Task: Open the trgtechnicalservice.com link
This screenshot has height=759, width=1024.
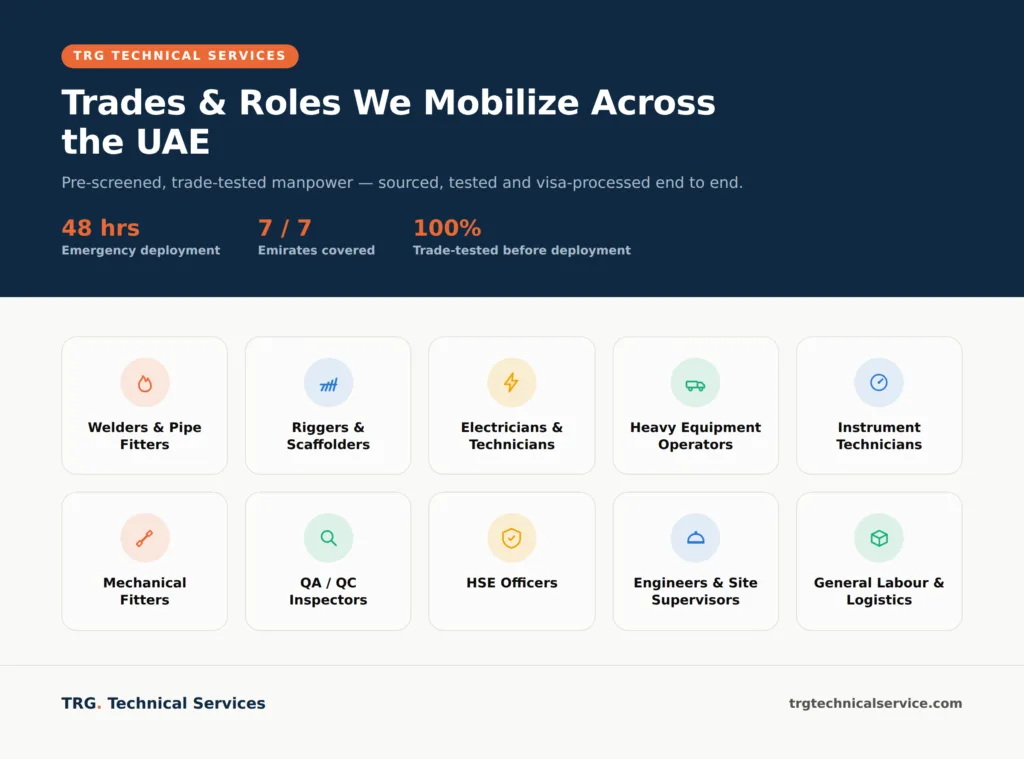Action: 875,703
